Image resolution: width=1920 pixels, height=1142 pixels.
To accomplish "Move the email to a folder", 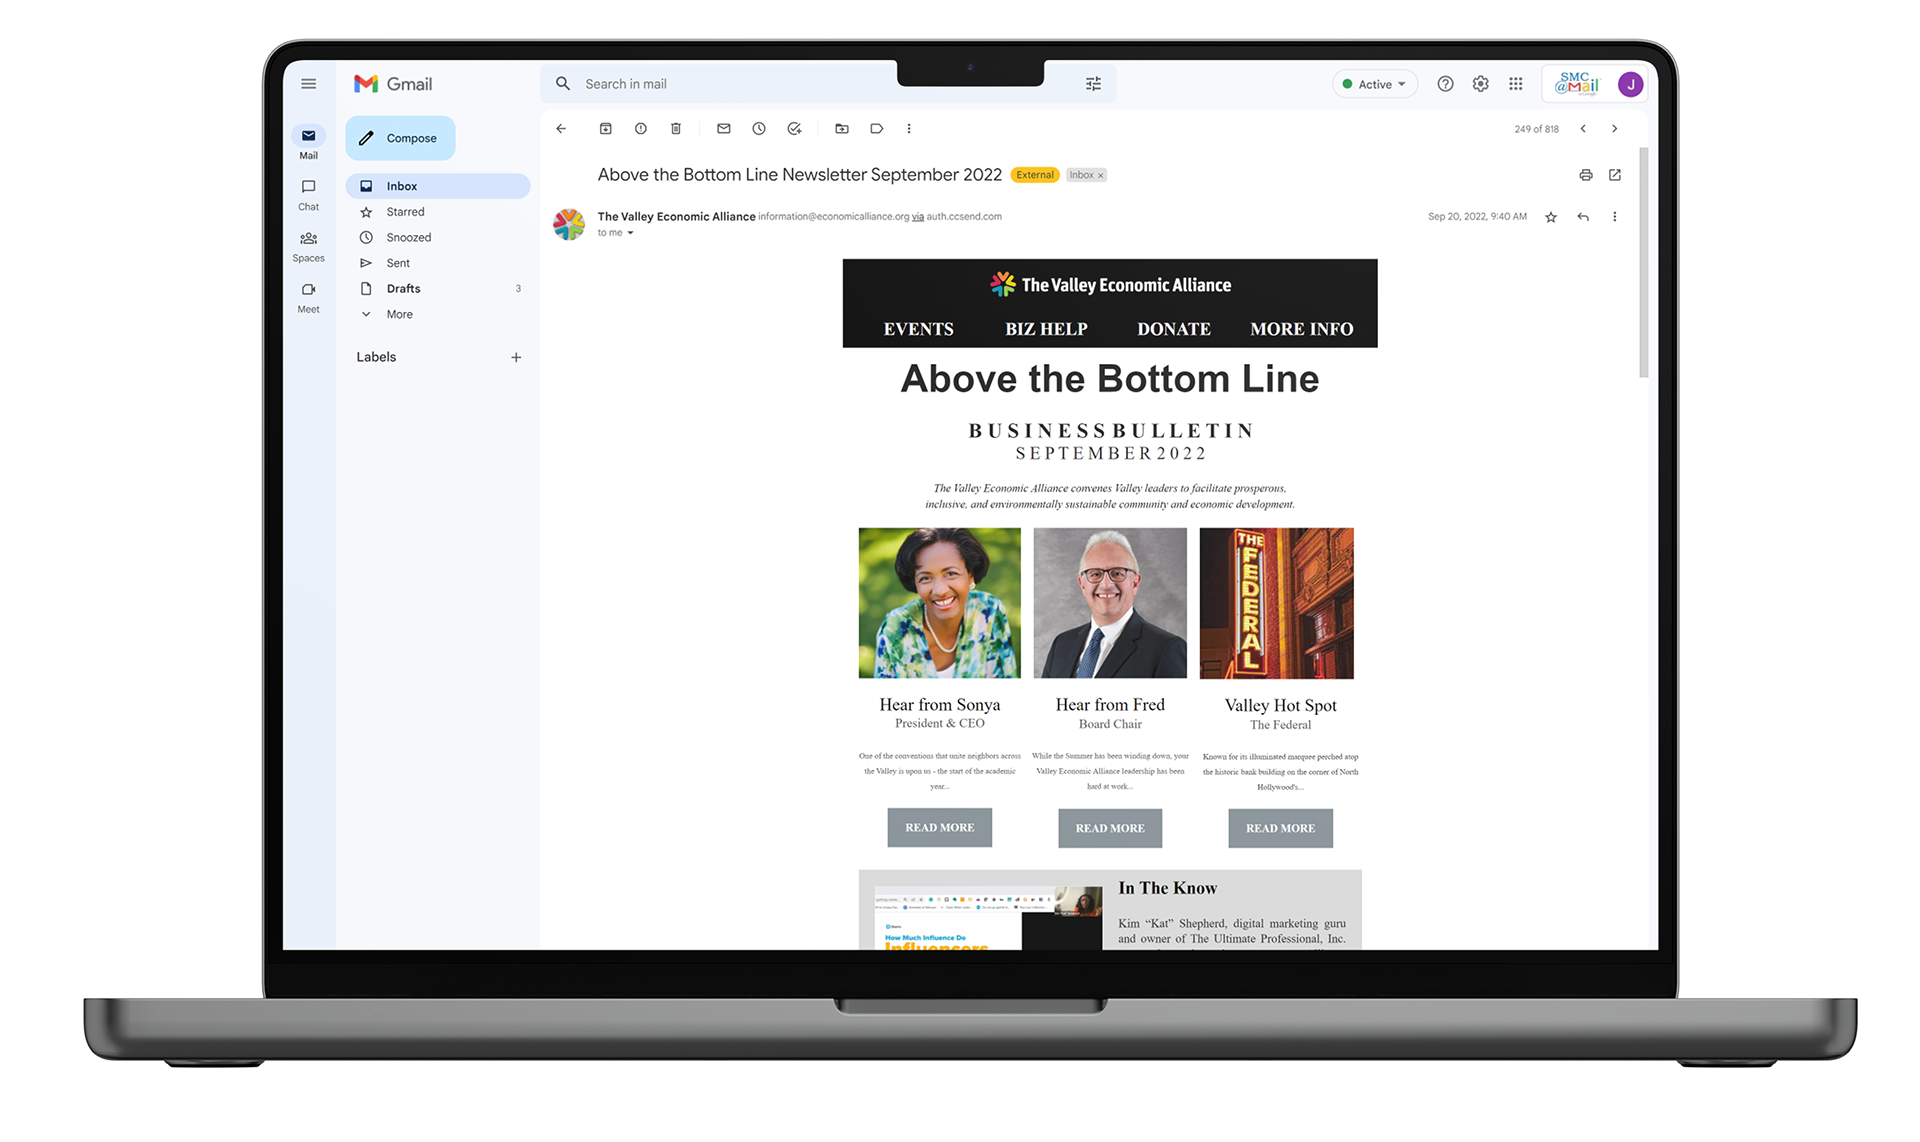I will pos(842,128).
